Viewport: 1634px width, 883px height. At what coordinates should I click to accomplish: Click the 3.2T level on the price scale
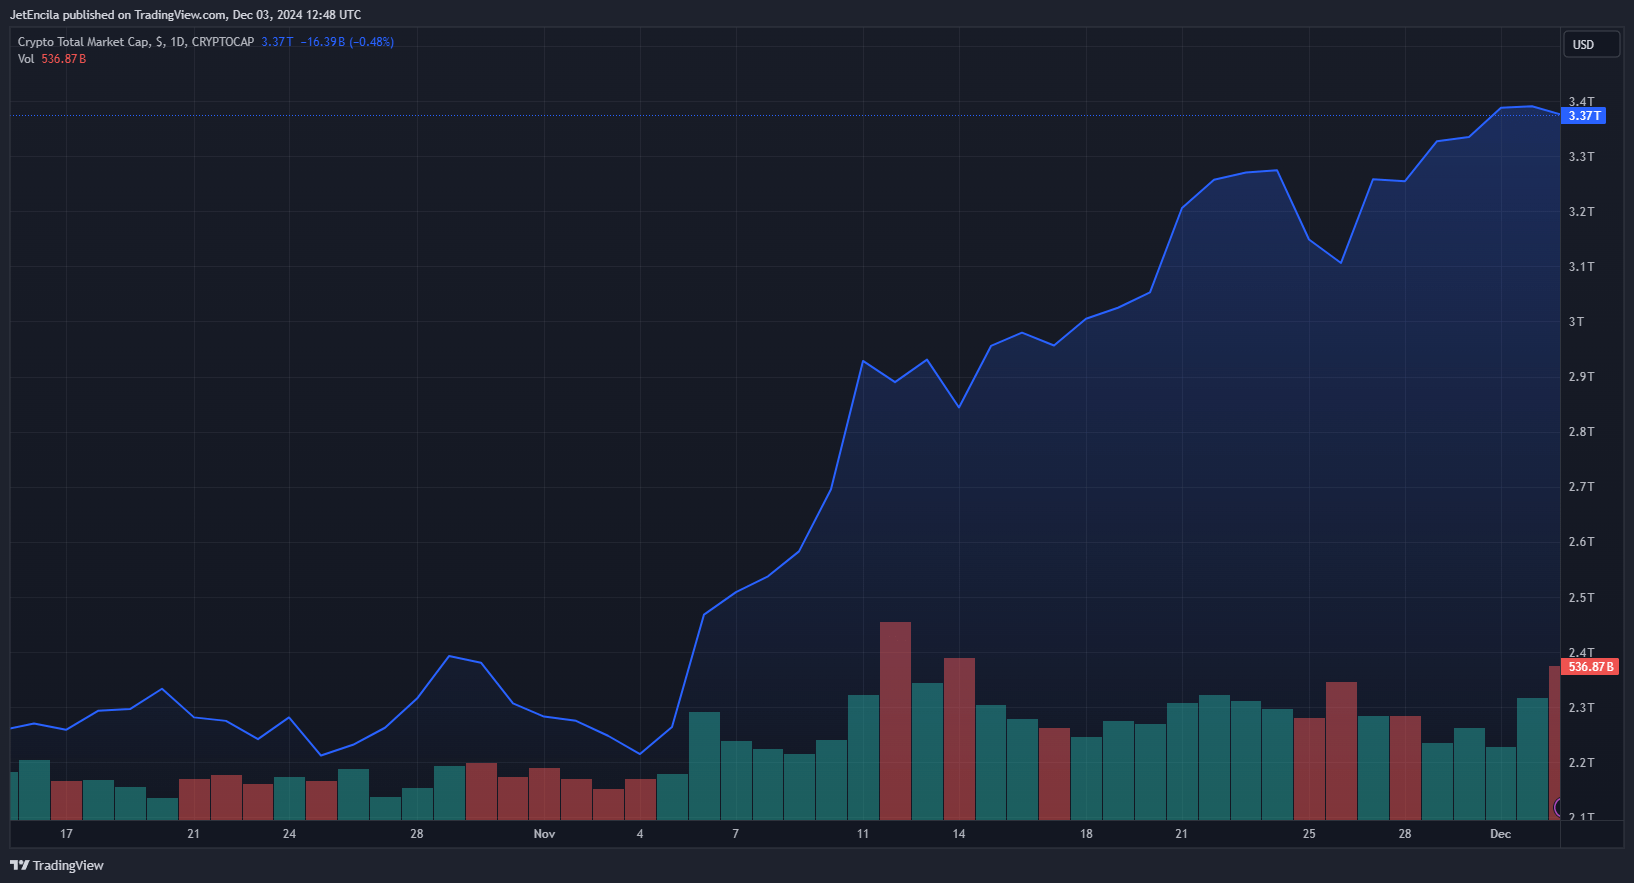click(x=1581, y=212)
